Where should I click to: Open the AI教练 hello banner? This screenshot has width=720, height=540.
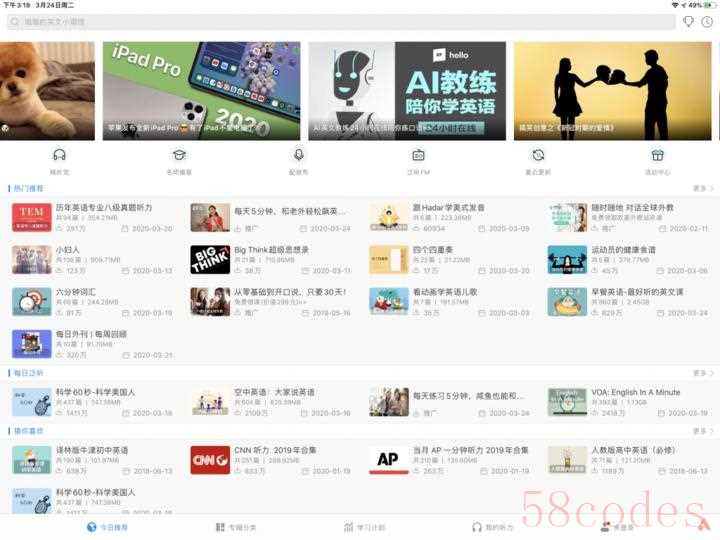[x=407, y=91]
